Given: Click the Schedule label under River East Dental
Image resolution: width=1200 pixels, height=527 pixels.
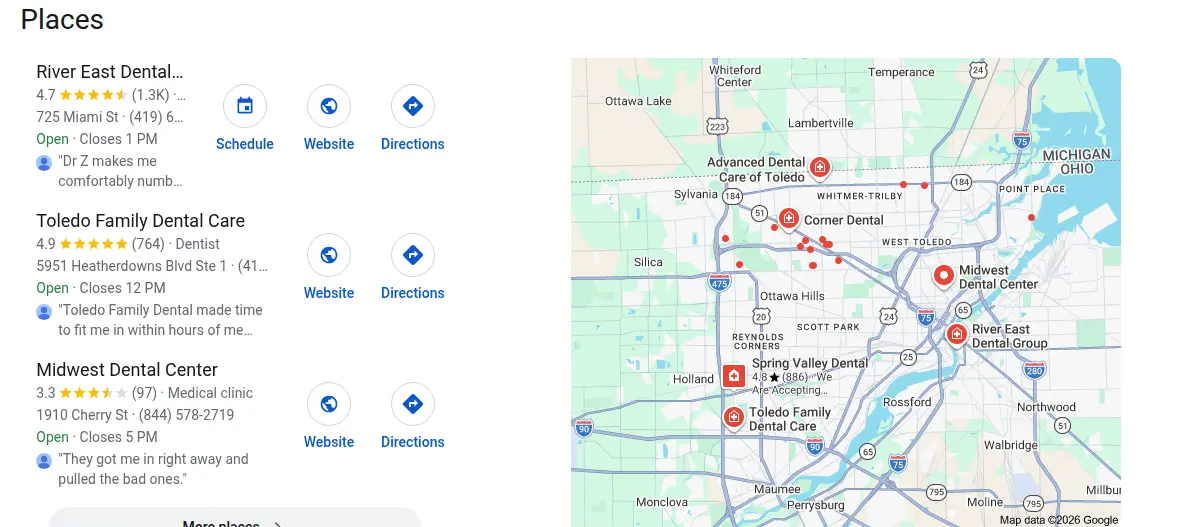Looking at the screenshot, I should pos(245,144).
